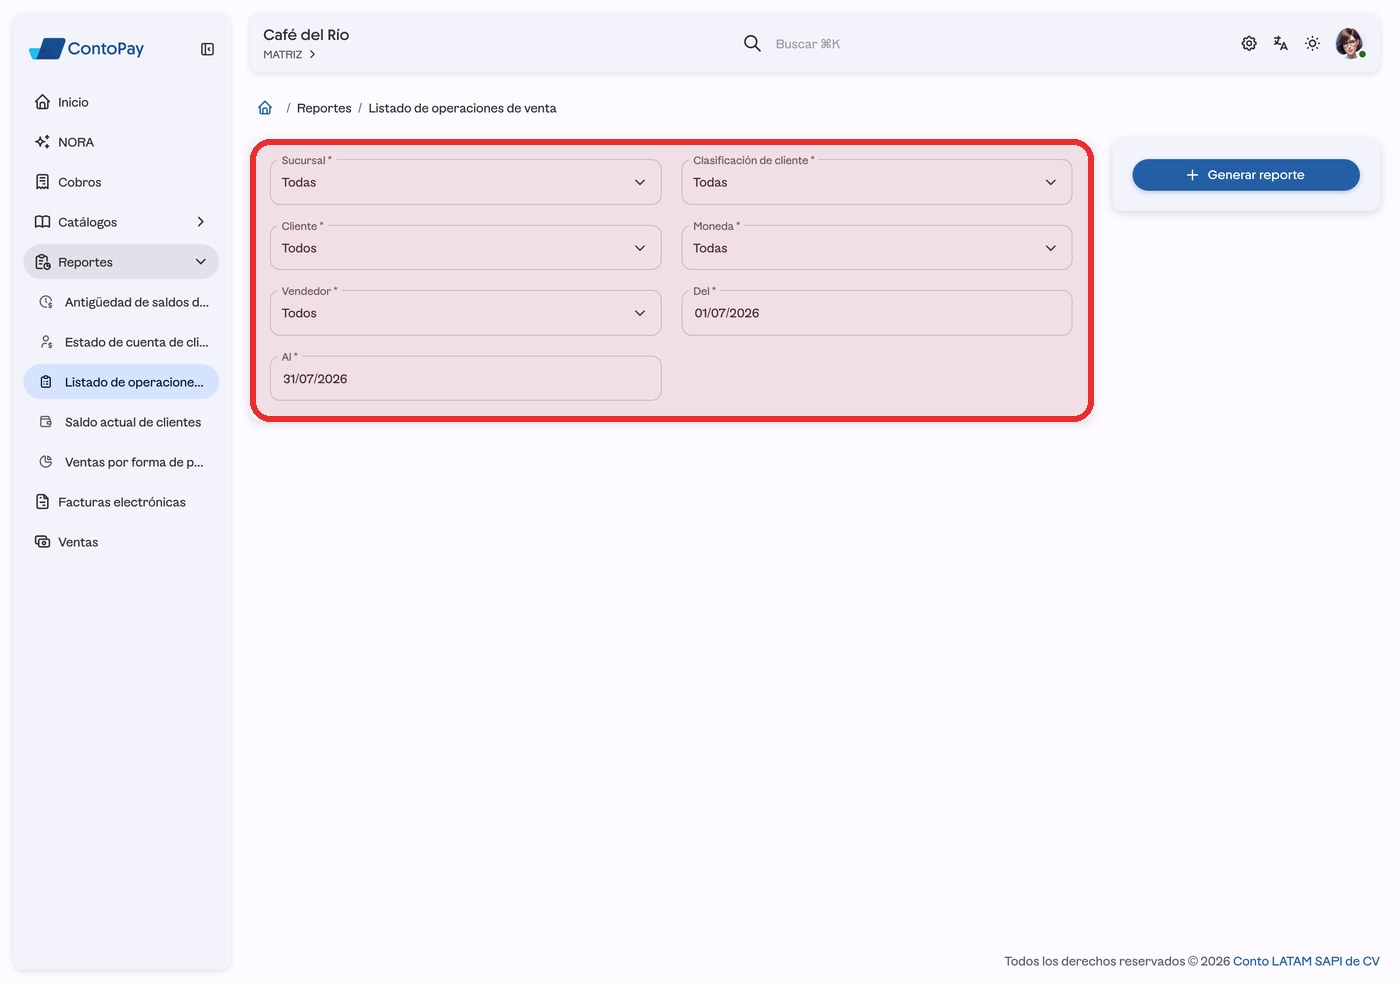Open the Cliente dropdown
This screenshot has width=1400, height=983.
tap(466, 248)
